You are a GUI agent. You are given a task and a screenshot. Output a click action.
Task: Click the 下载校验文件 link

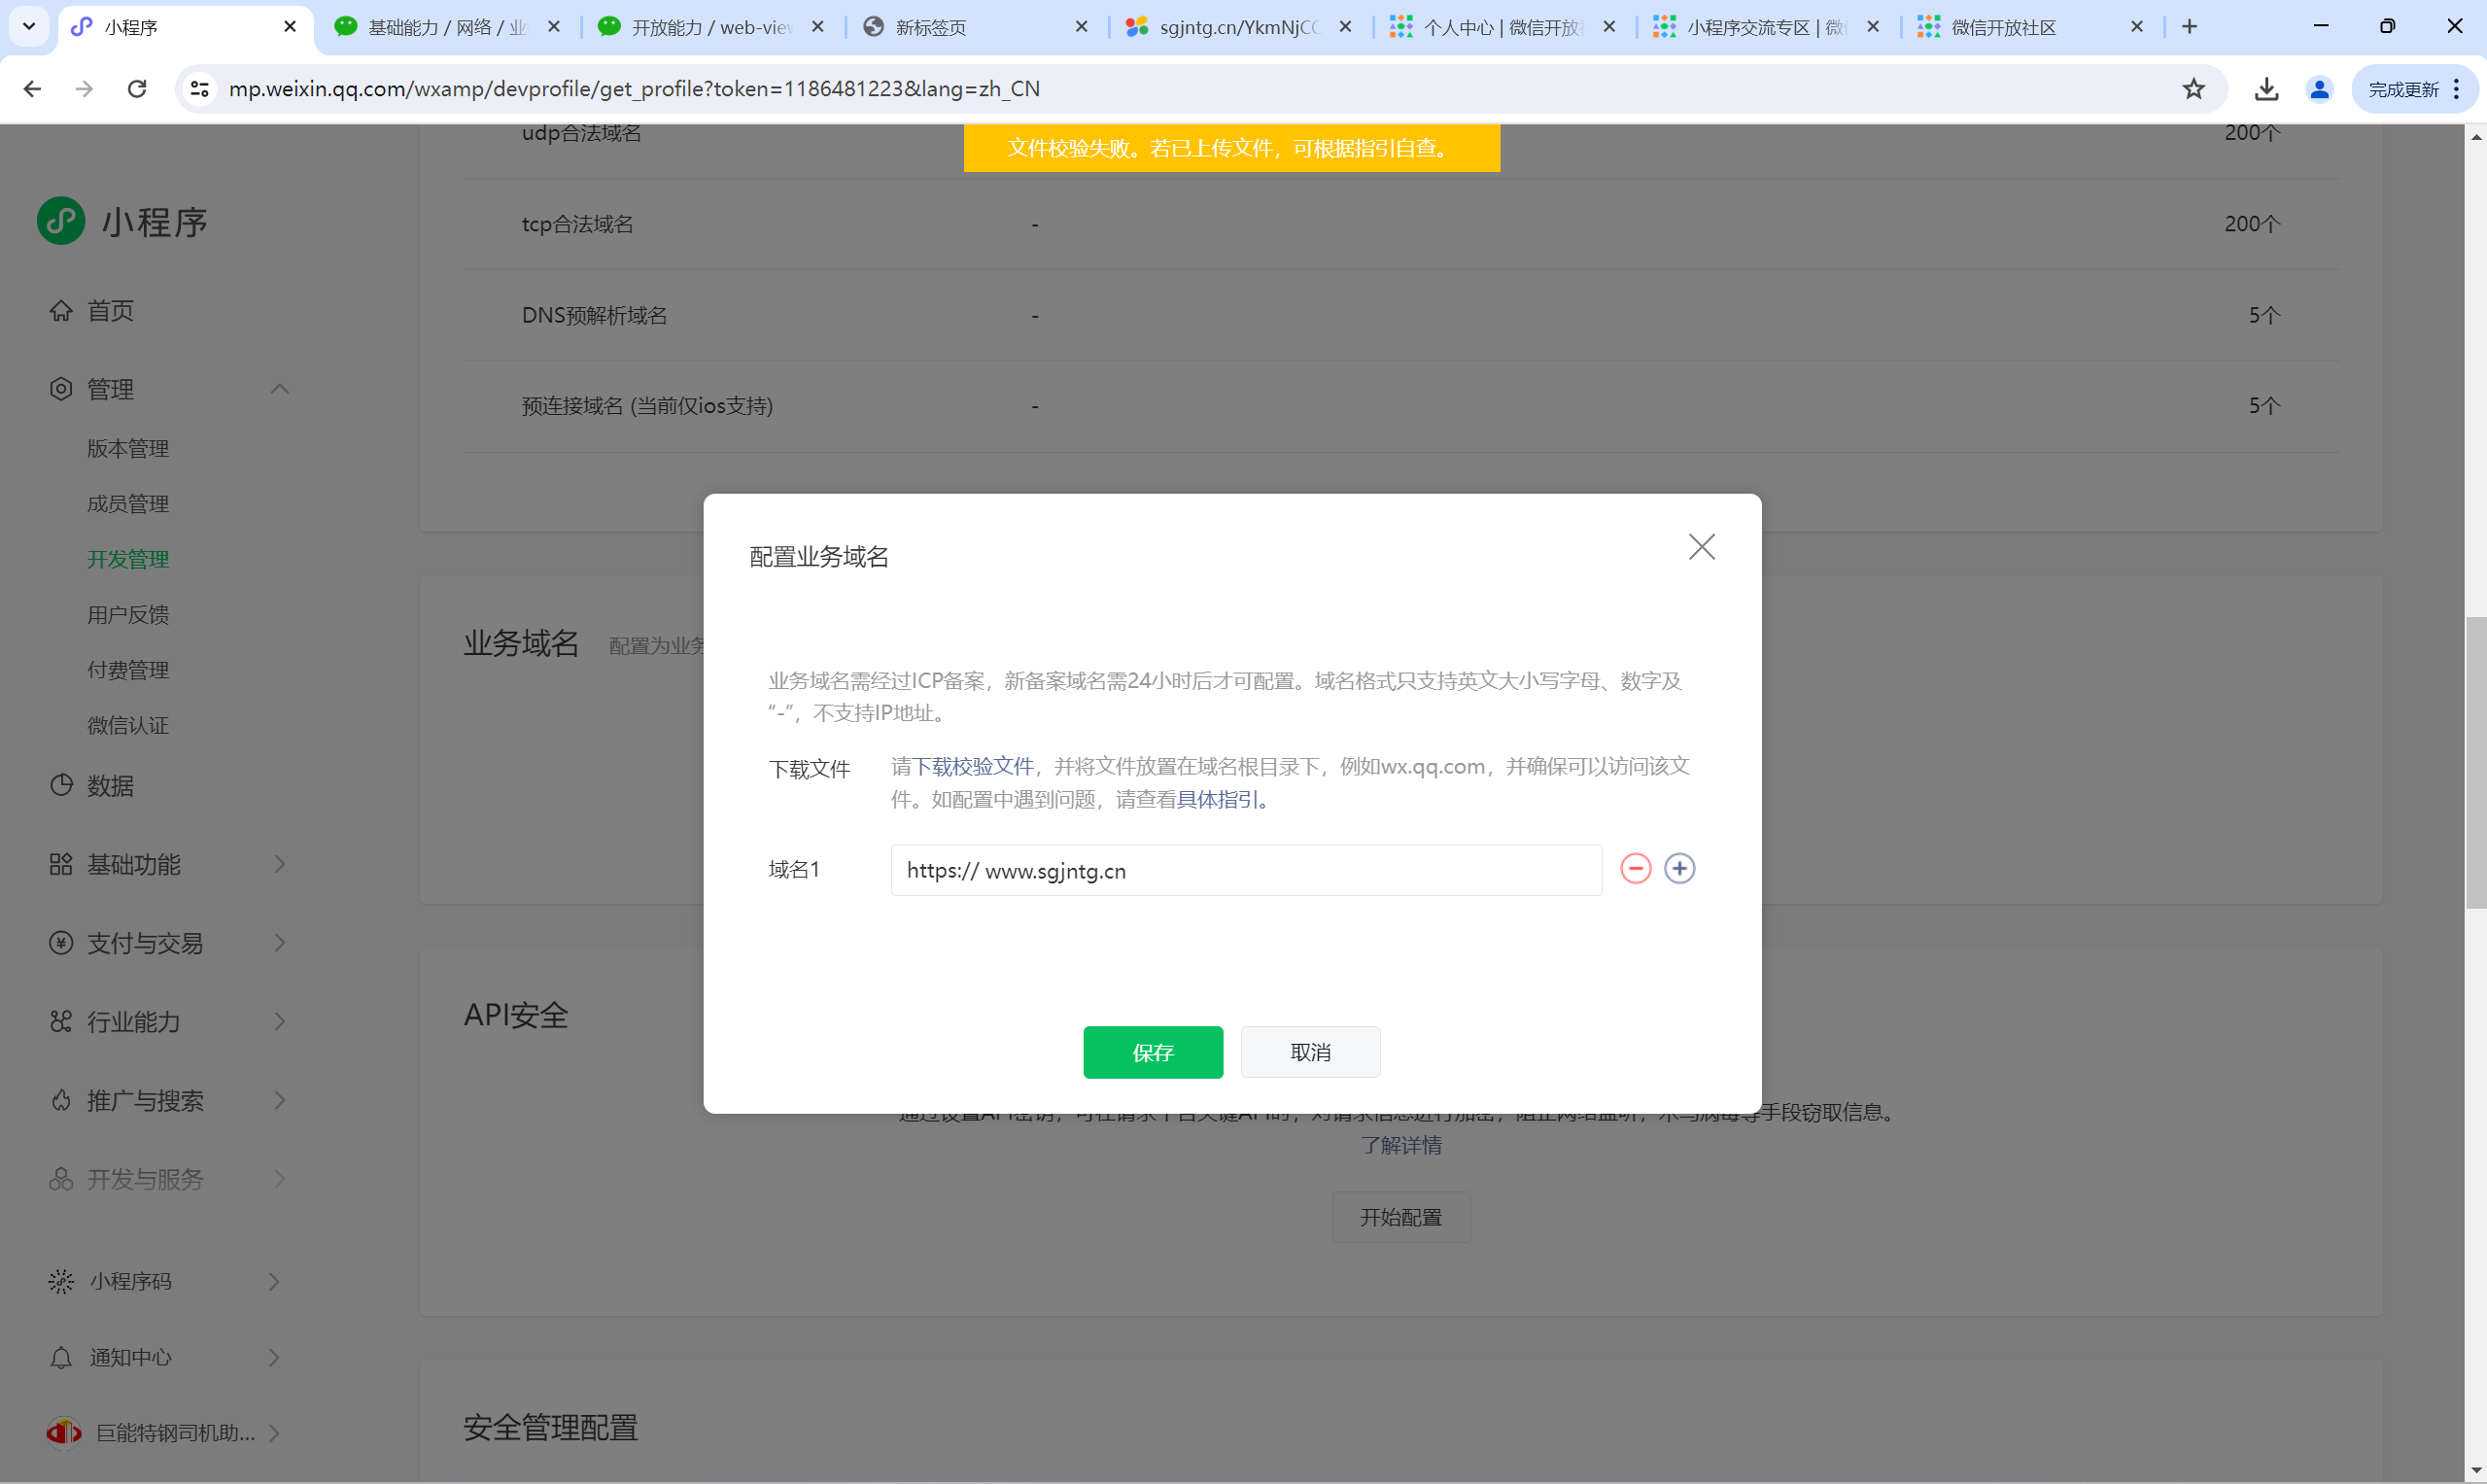(973, 766)
